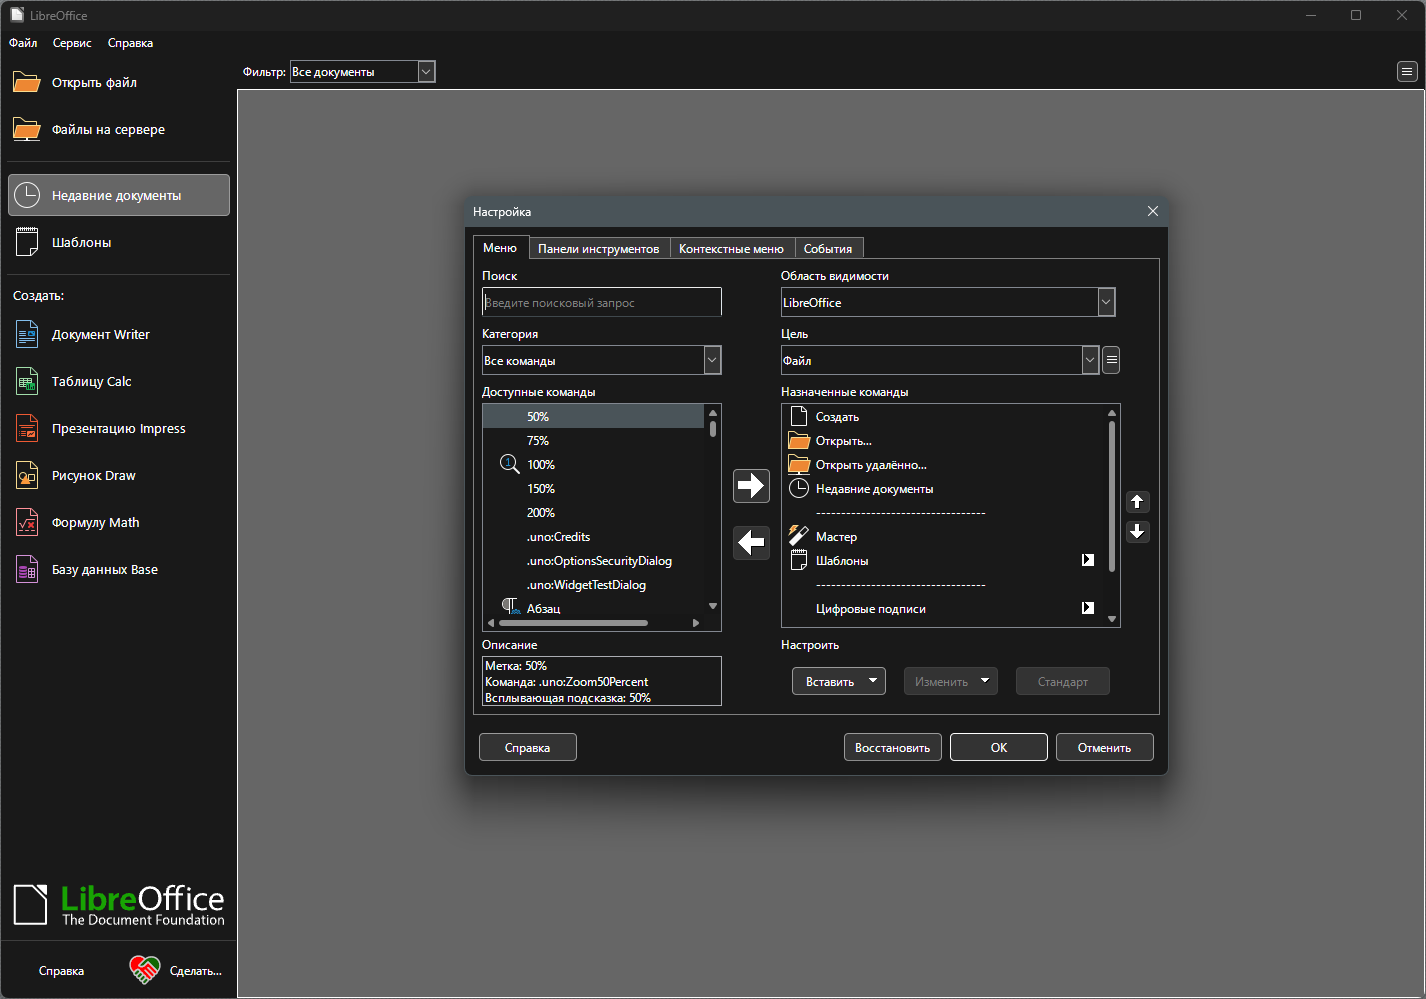
Task: Open the Изменить dropdown button
Action: point(951,681)
